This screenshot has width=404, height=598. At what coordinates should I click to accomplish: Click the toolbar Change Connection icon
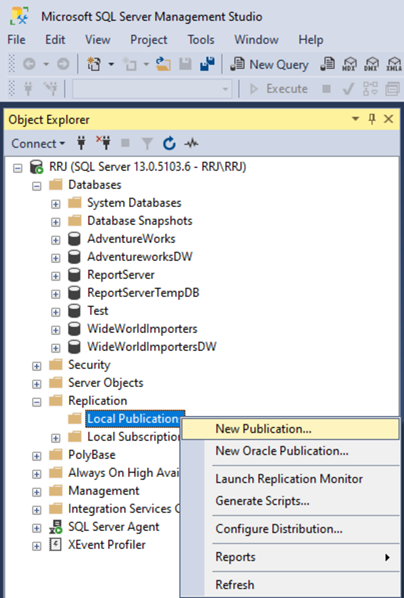[x=50, y=89]
